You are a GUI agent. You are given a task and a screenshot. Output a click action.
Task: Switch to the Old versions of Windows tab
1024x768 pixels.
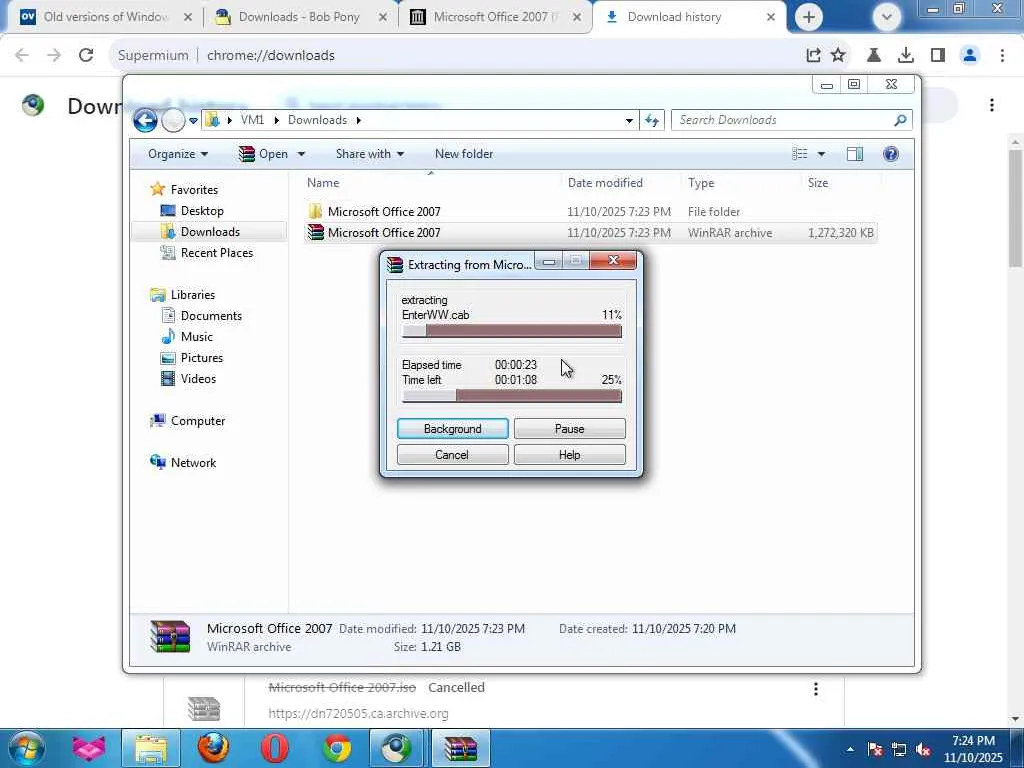tap(106, 17)
